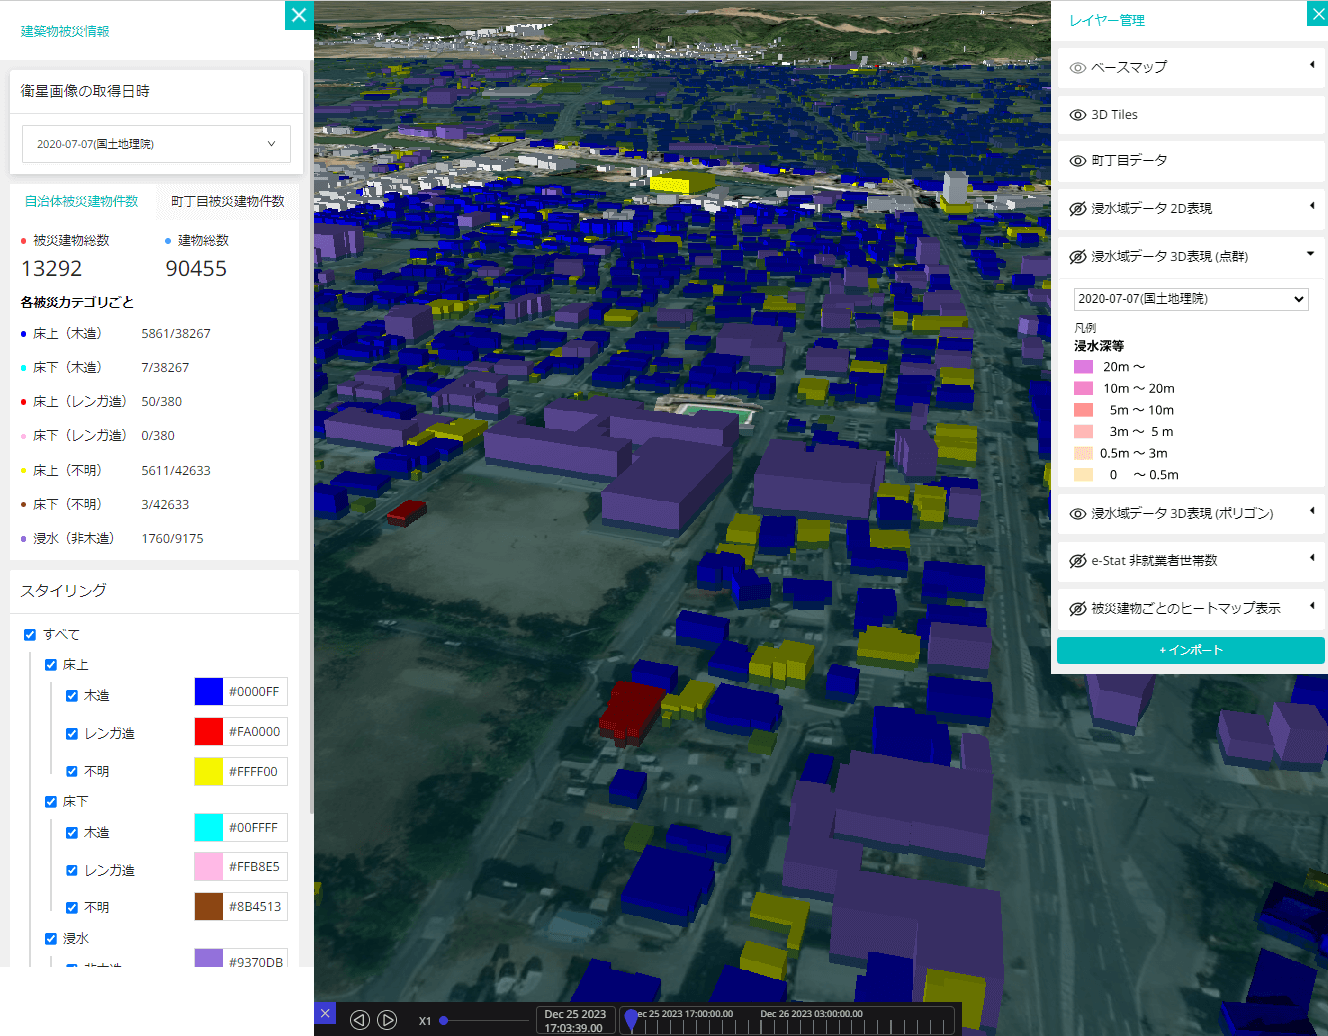Click the レイヤー管理 panel title
The width and height of the screenshot is (1328, 1036).
coord(1107,21)
